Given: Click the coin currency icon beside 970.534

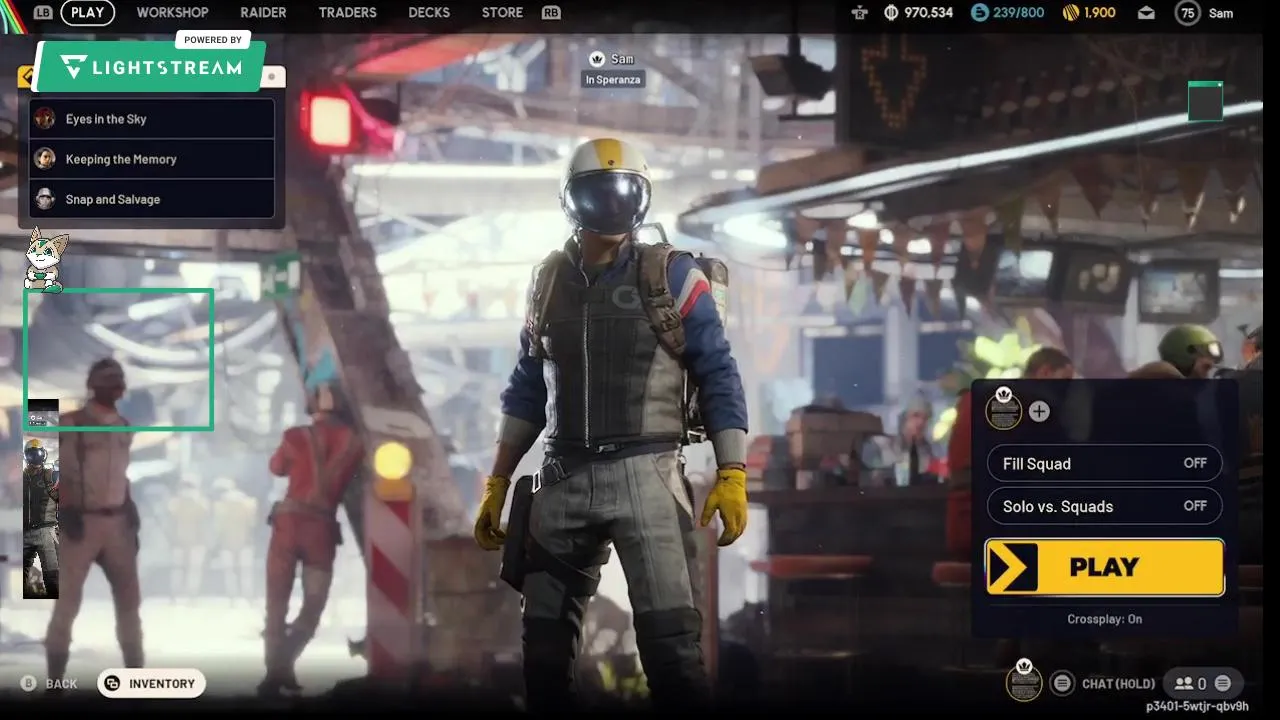Looking at the screenshot, I should click(x=892, y=13).
